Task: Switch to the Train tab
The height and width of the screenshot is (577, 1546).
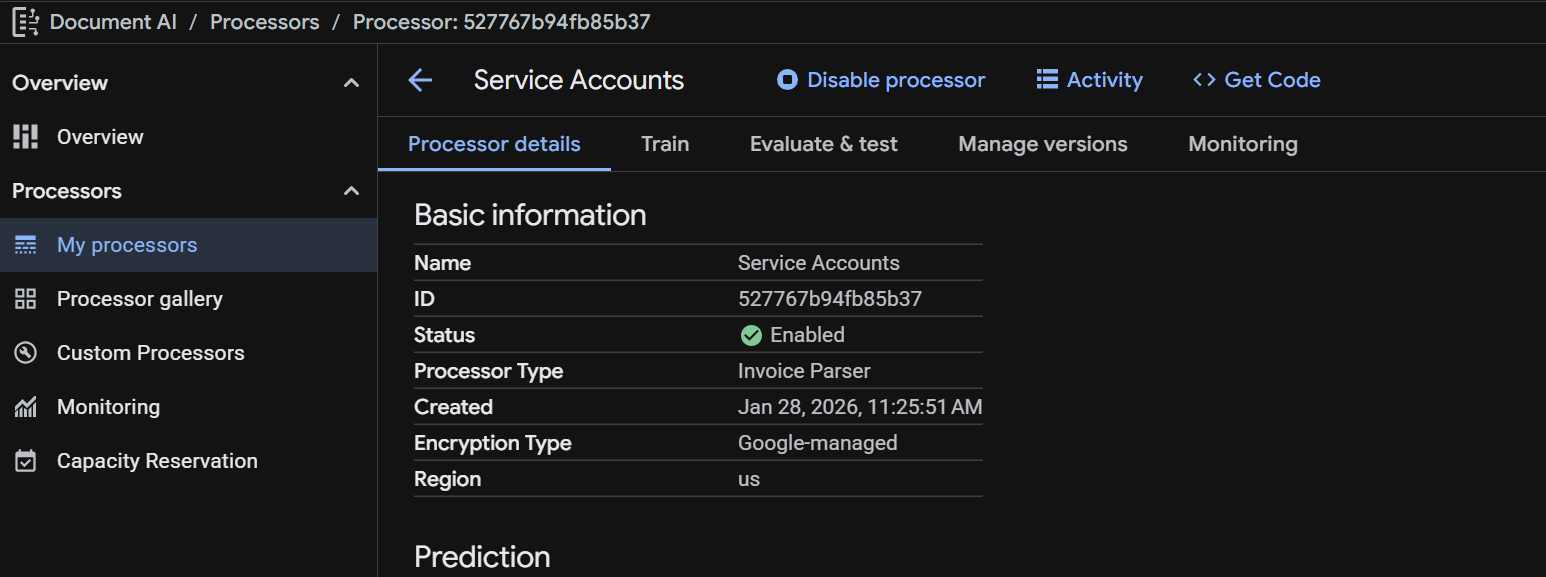Action: (665, 144)
